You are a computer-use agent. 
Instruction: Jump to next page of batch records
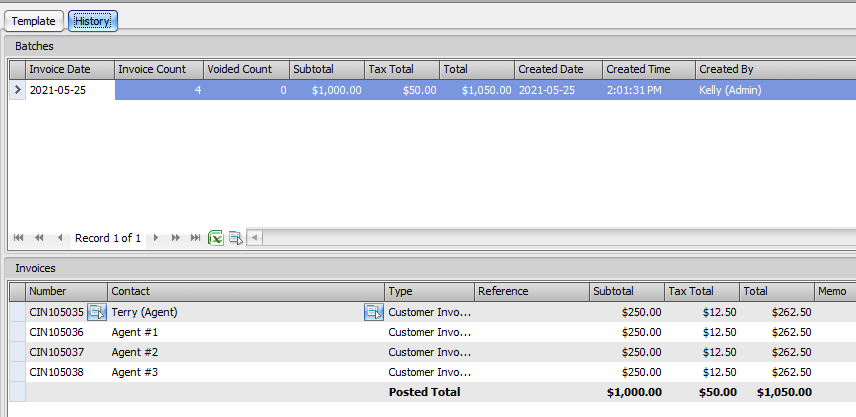click(176, 238)
